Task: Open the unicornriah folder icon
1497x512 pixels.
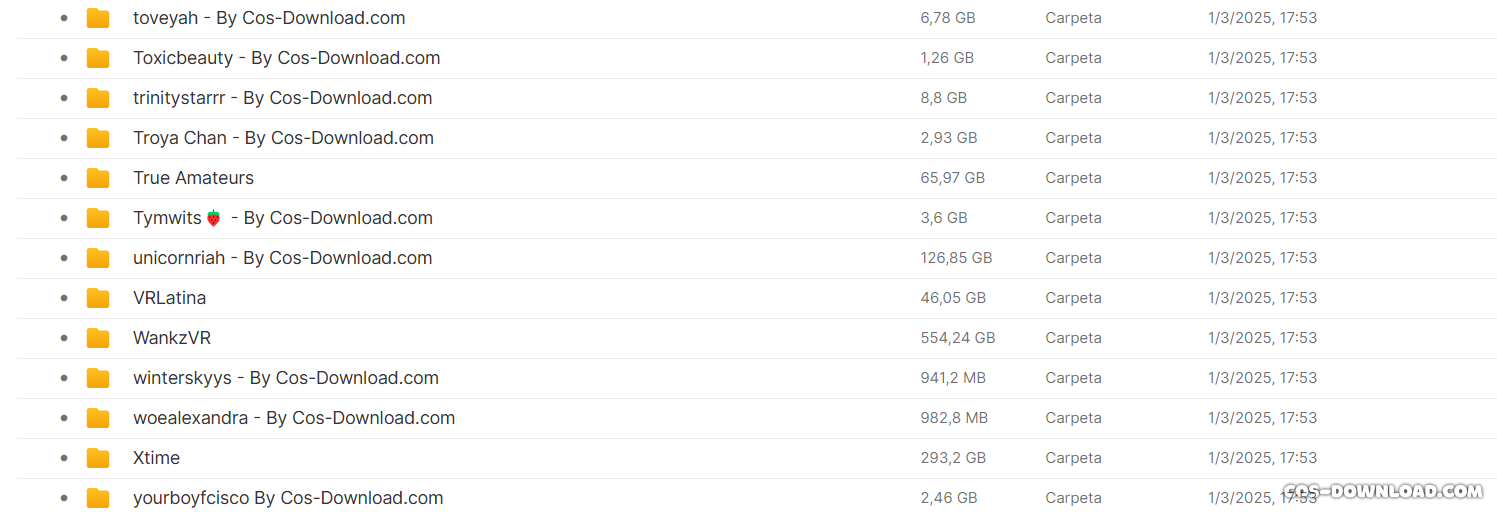Action: click(x=98, y=258)
